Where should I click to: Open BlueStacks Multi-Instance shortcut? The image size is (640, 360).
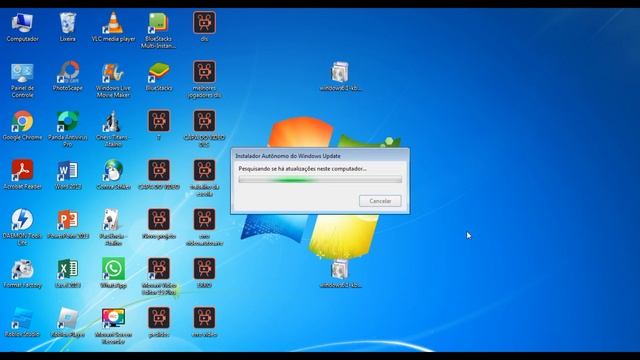click(x=159, y=31)
